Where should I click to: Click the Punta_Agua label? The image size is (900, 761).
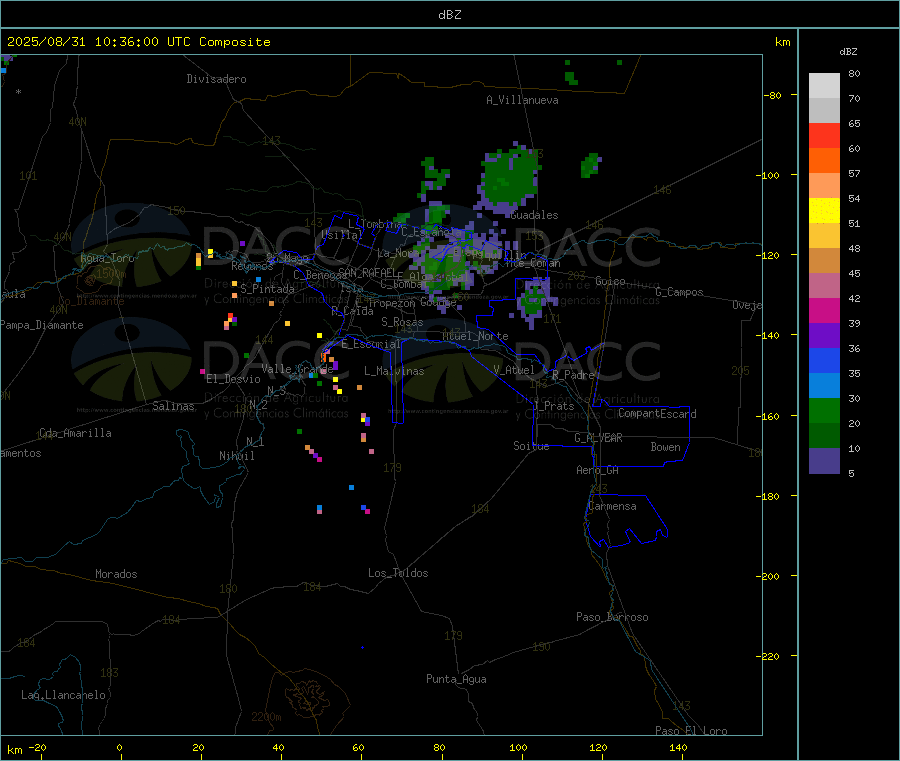(456, 680)
